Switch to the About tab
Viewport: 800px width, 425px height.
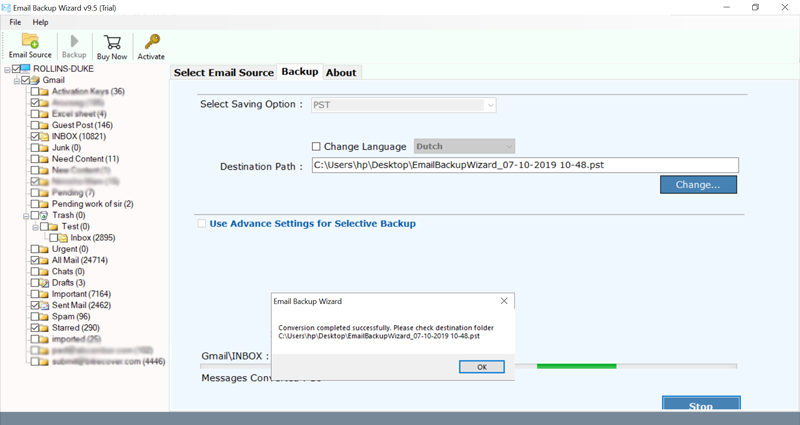pos(341,72)
